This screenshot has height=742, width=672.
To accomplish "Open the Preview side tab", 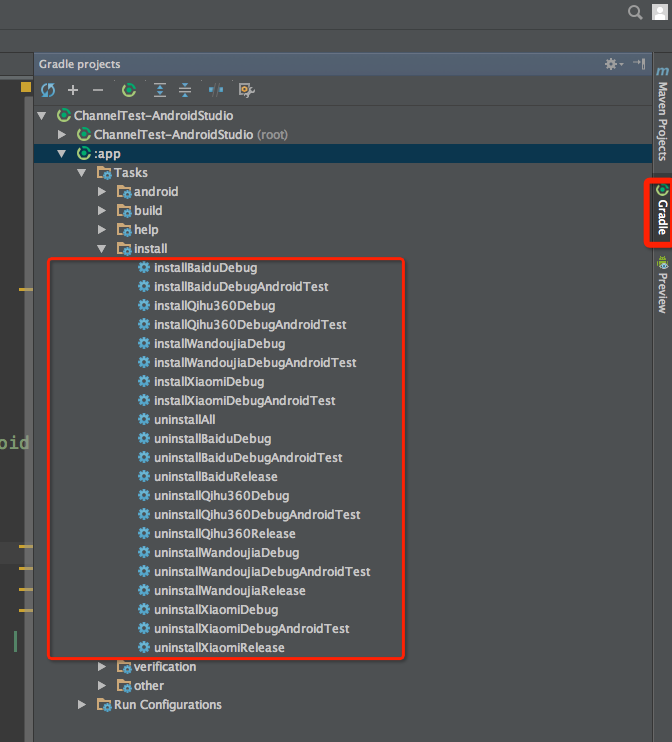I will point(663,285).
